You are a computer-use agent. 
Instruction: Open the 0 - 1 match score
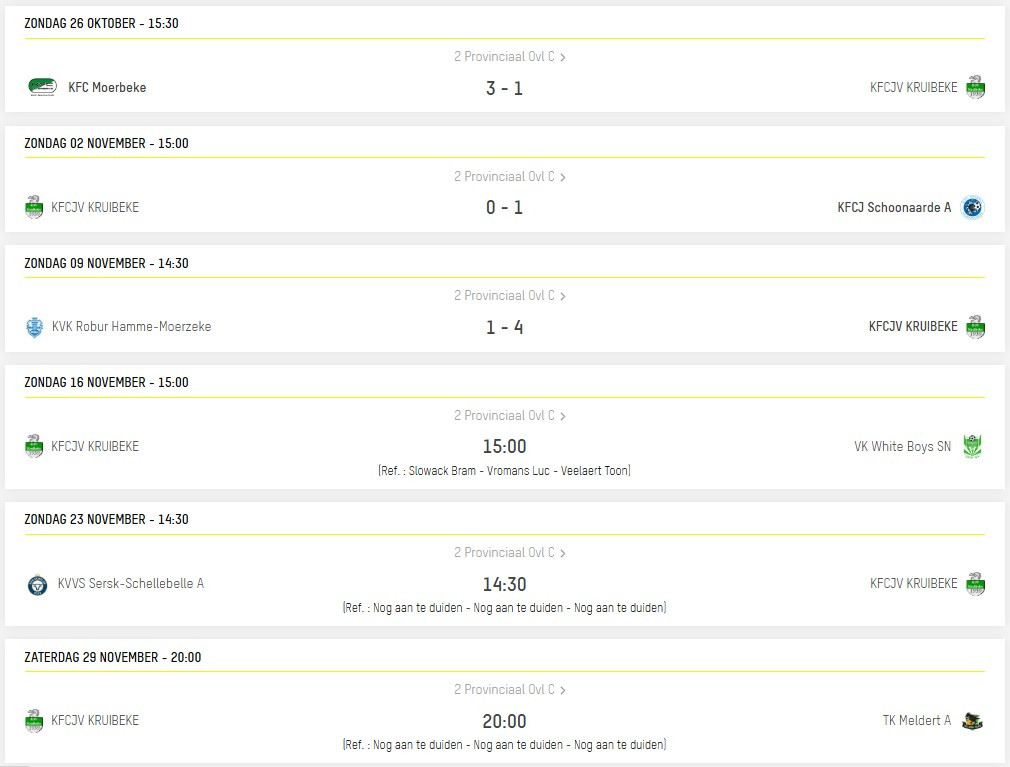[x=504, y=207]
